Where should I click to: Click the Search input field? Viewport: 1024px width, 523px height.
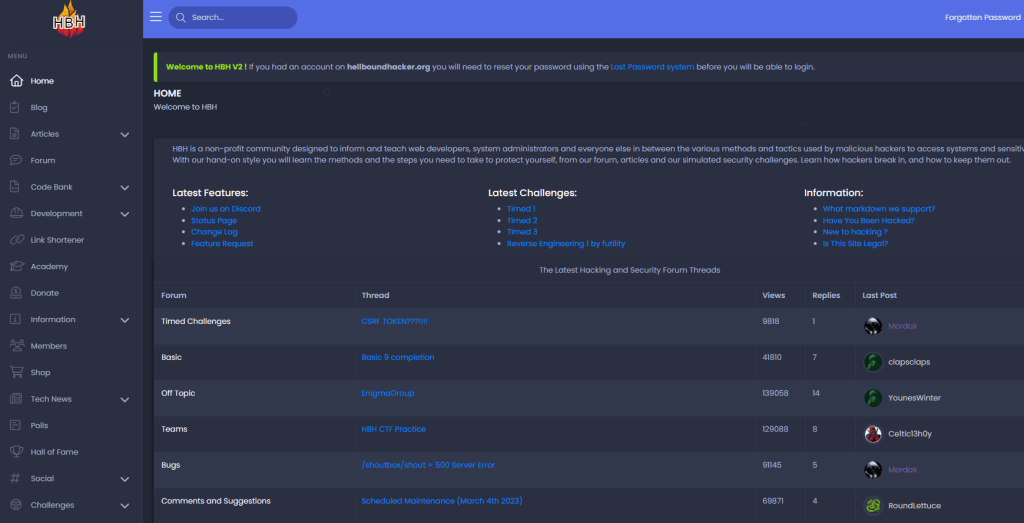click(x=240, y=17)
